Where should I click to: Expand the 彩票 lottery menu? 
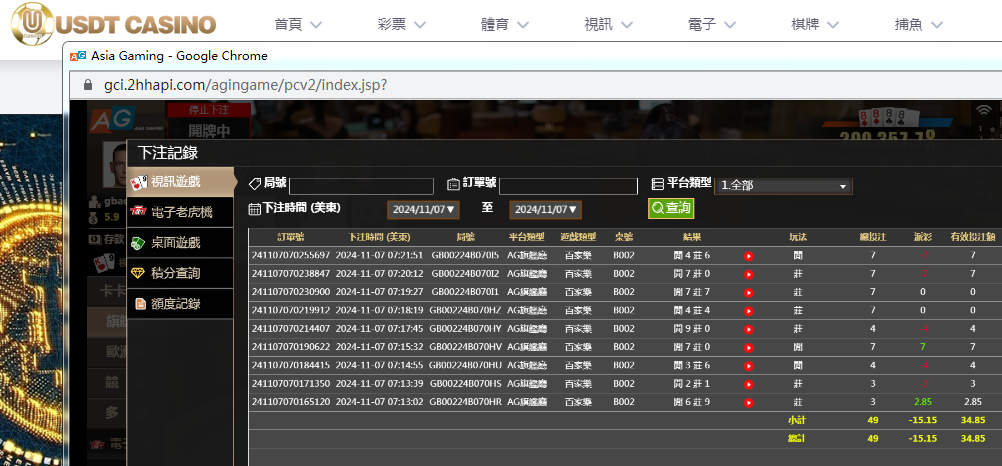pos(406,24)
